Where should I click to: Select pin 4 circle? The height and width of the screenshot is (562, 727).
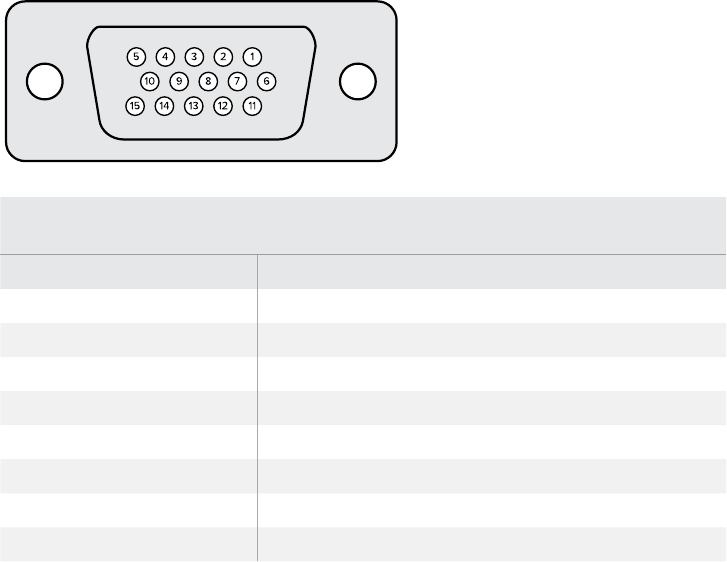click(x=165, y=57)
